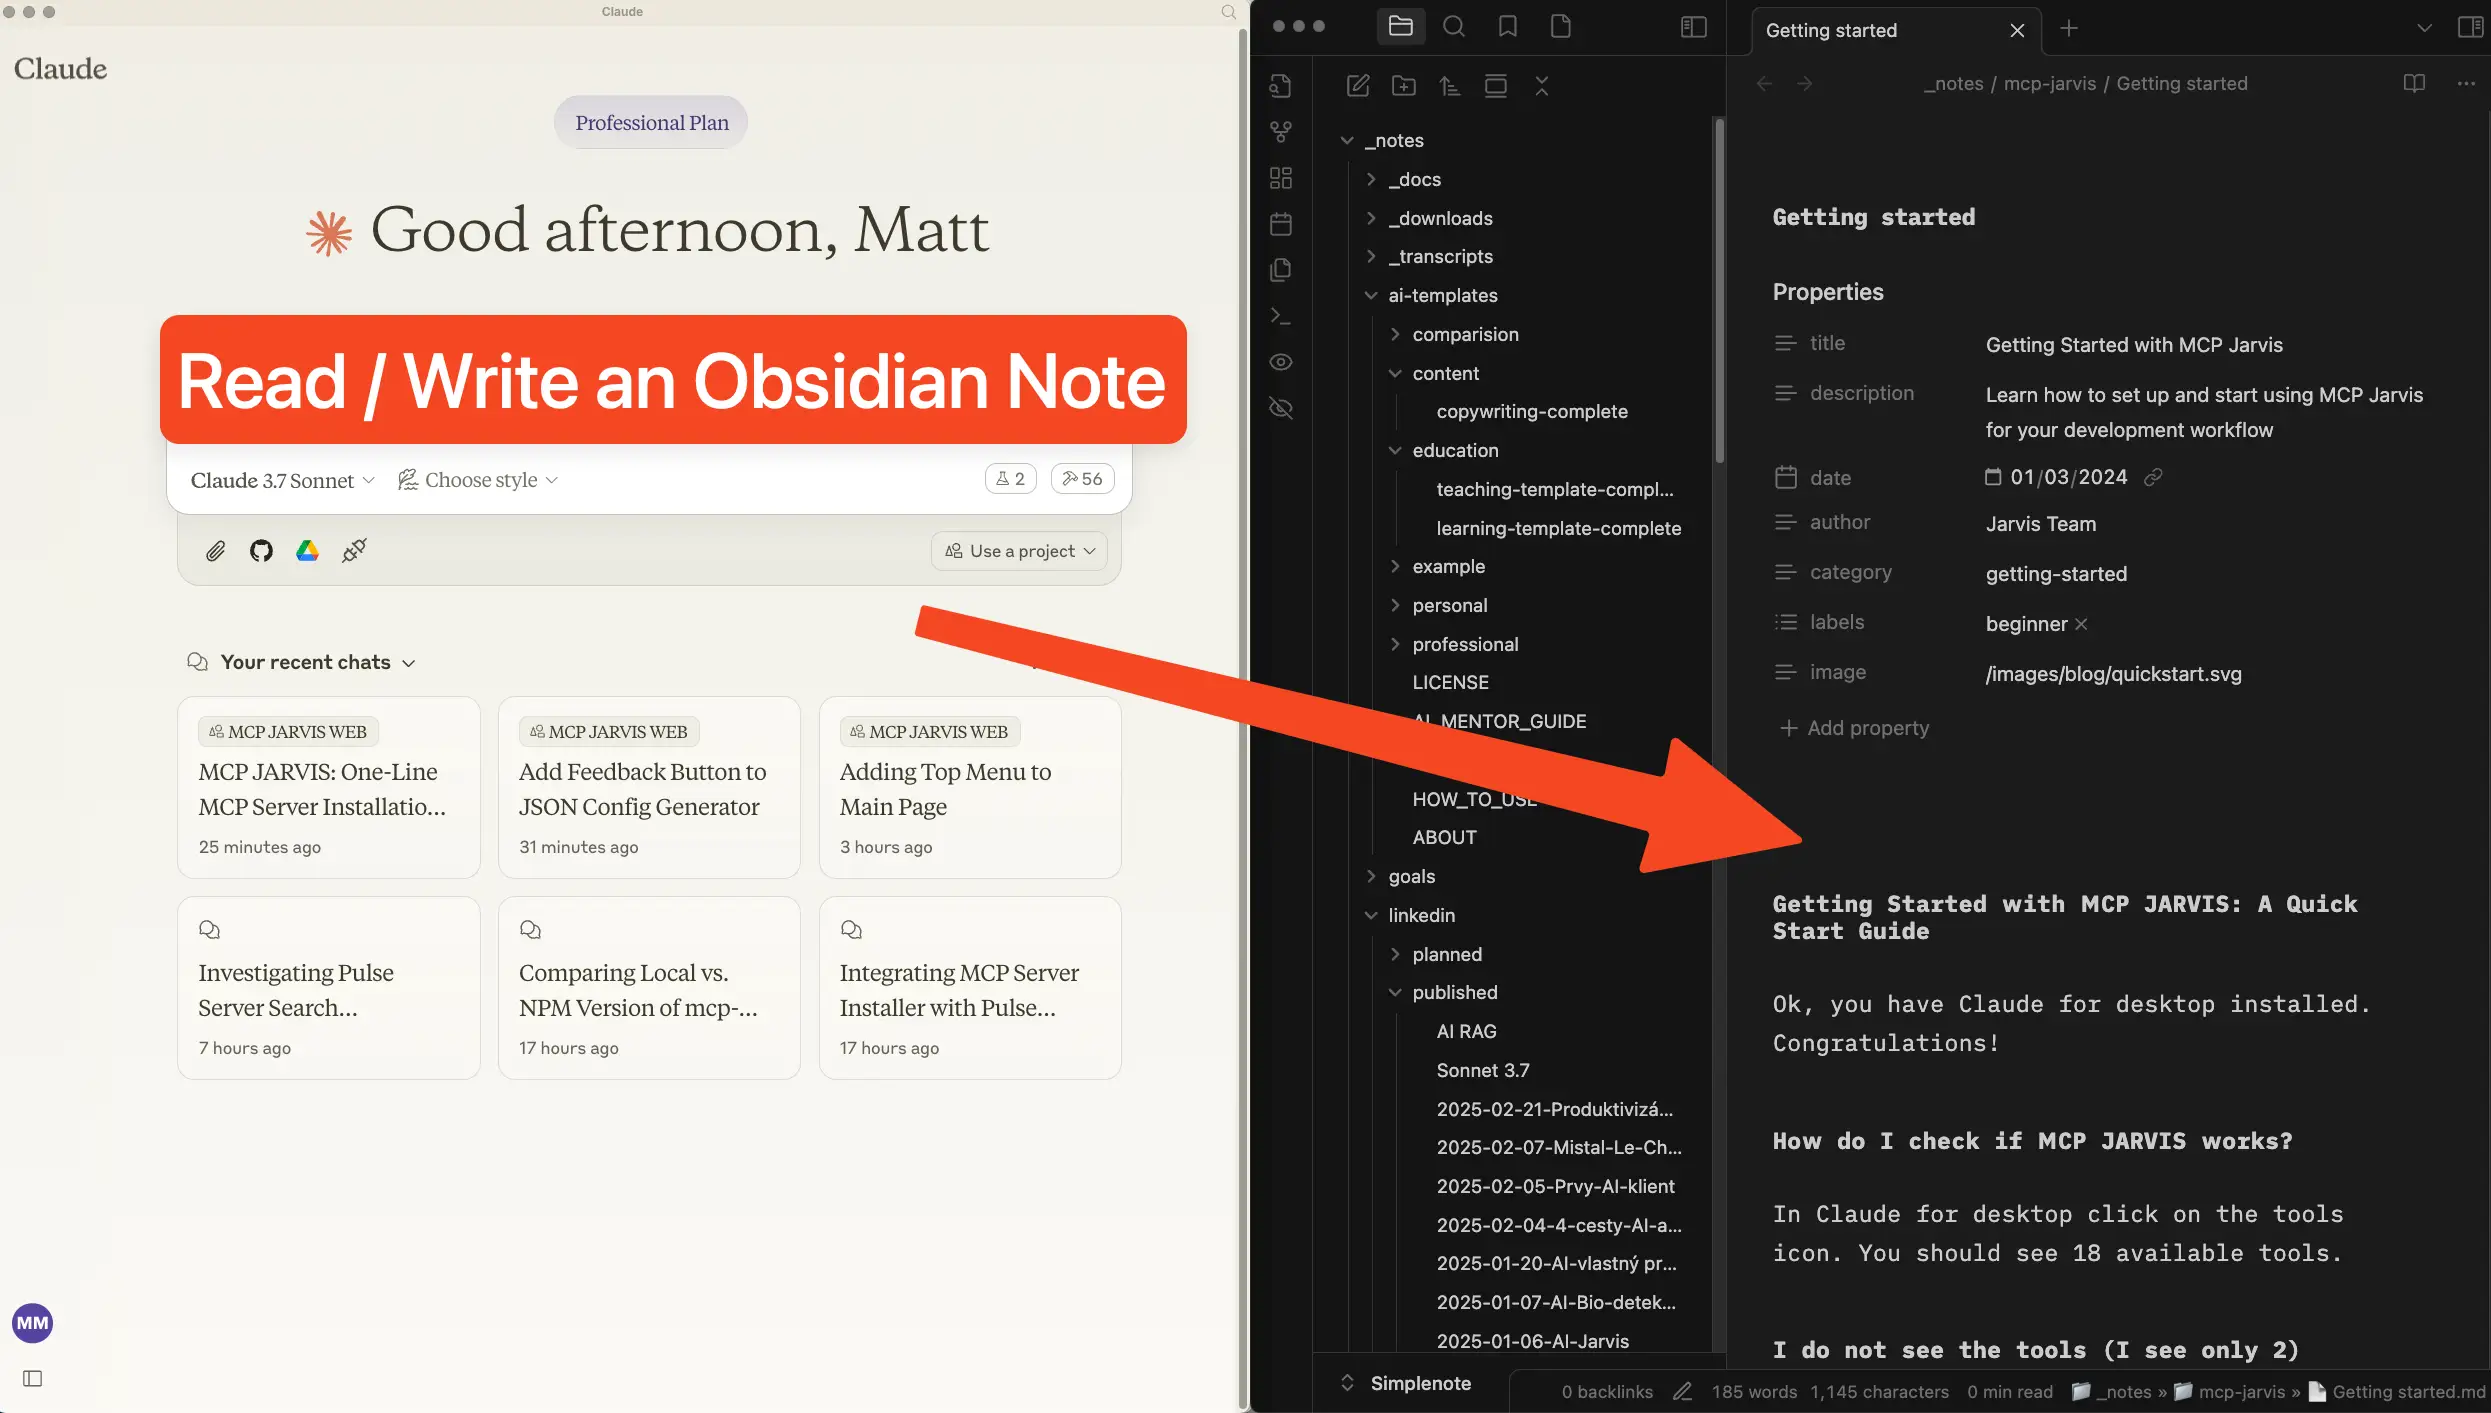Viewport: 2491px width, 1413px height.
Task: Click Add property in note properties
Action: pyautogui.click(x=1854, y=728)
